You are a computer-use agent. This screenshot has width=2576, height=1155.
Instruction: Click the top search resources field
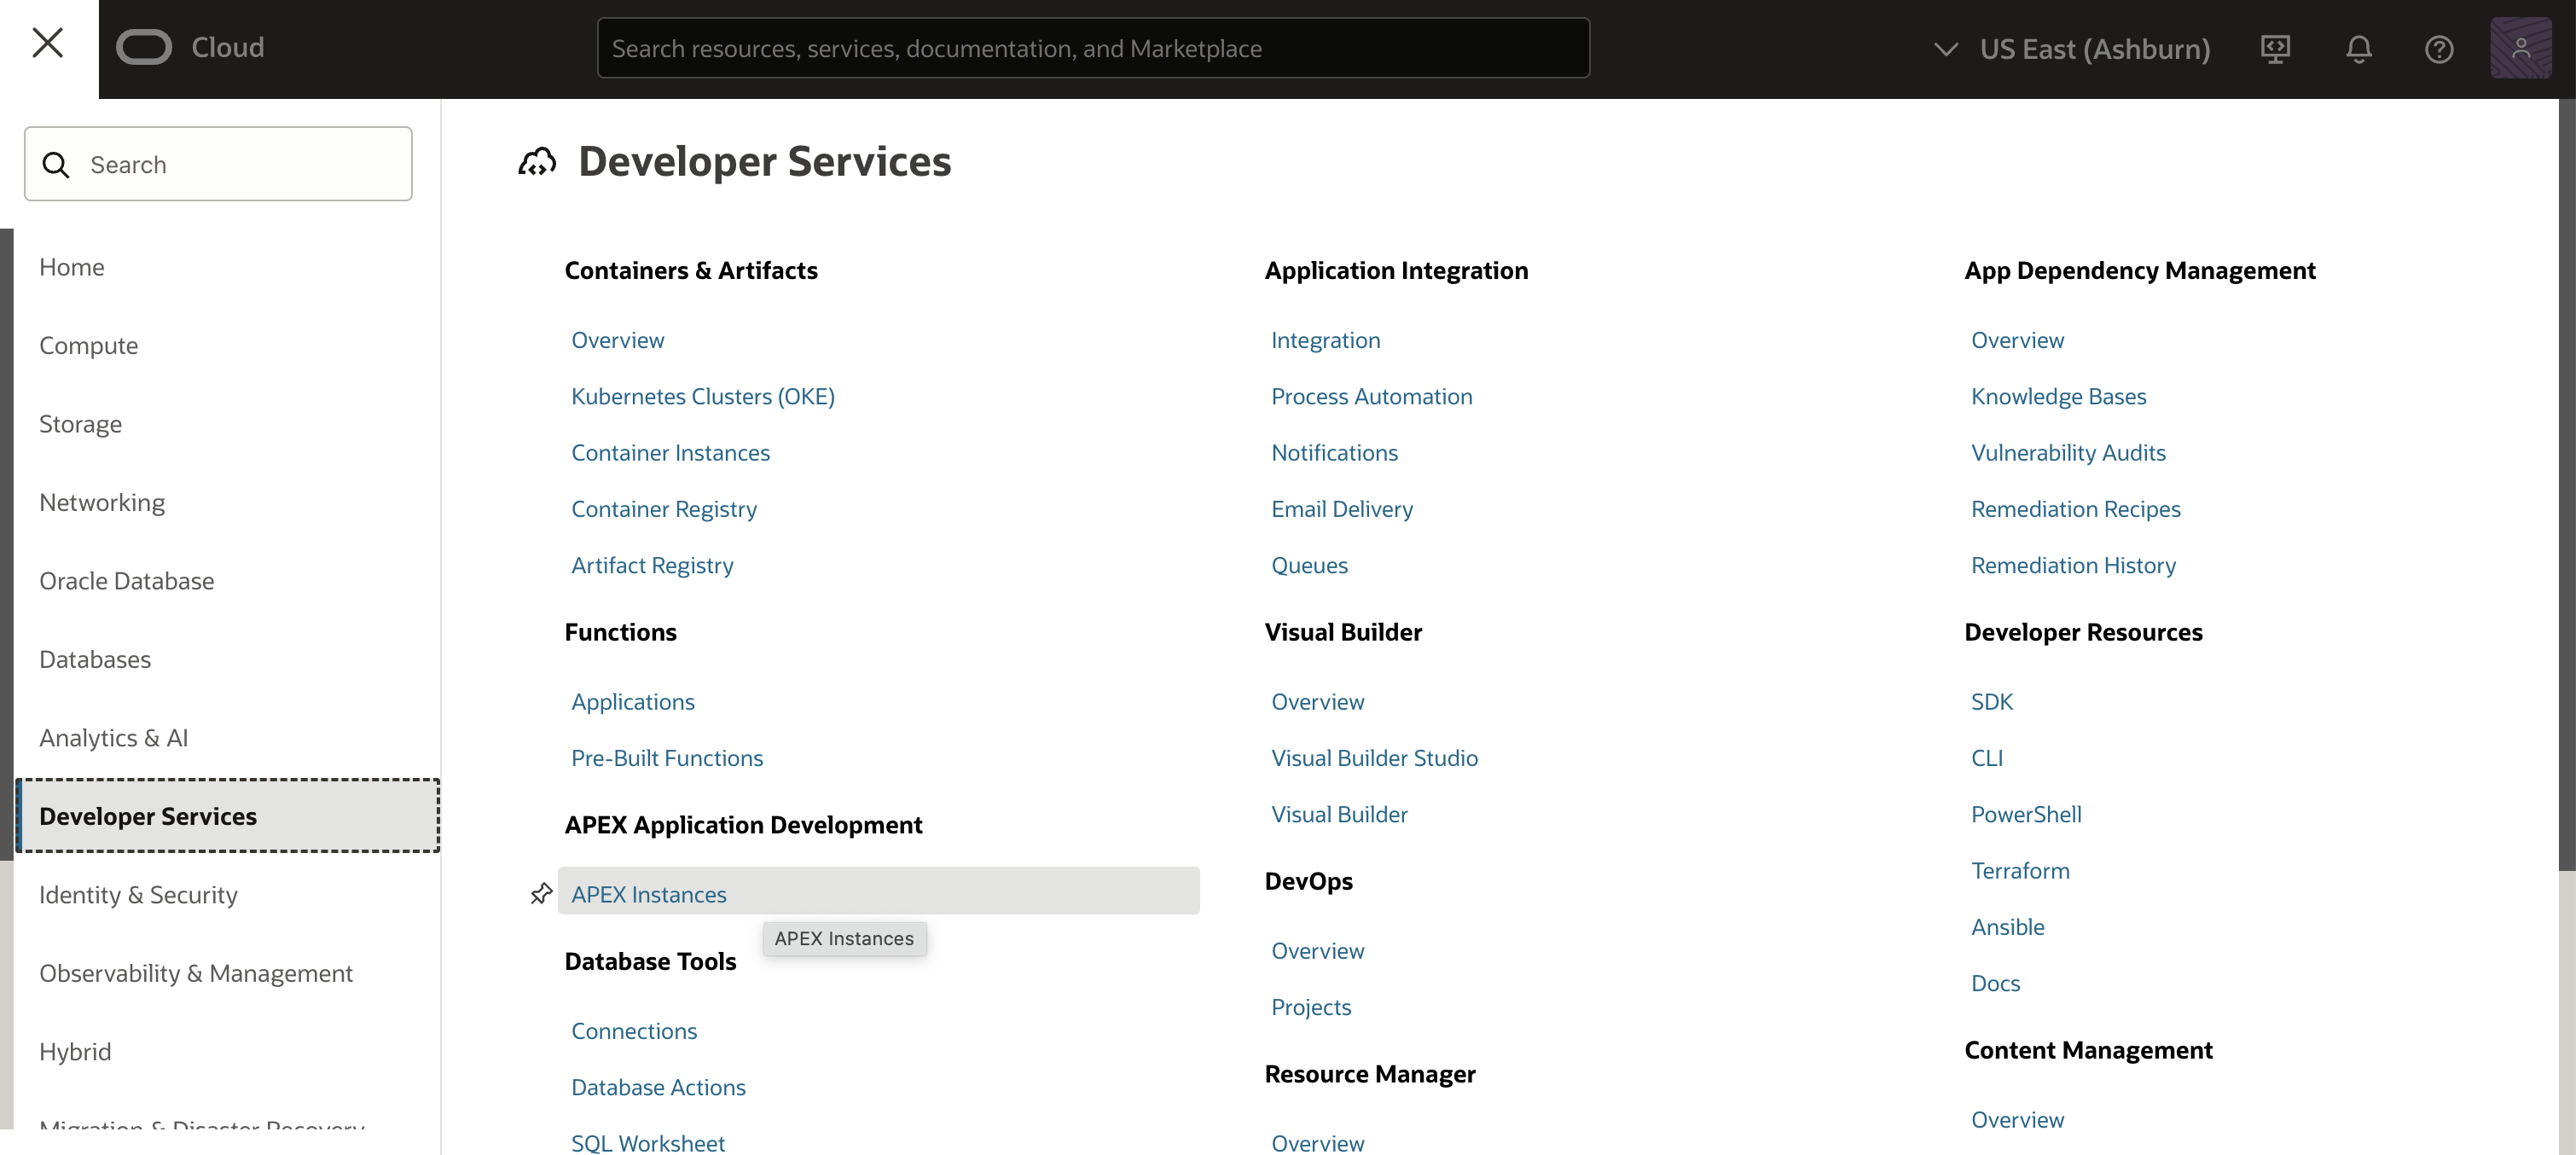click(x=1092, y=48)
